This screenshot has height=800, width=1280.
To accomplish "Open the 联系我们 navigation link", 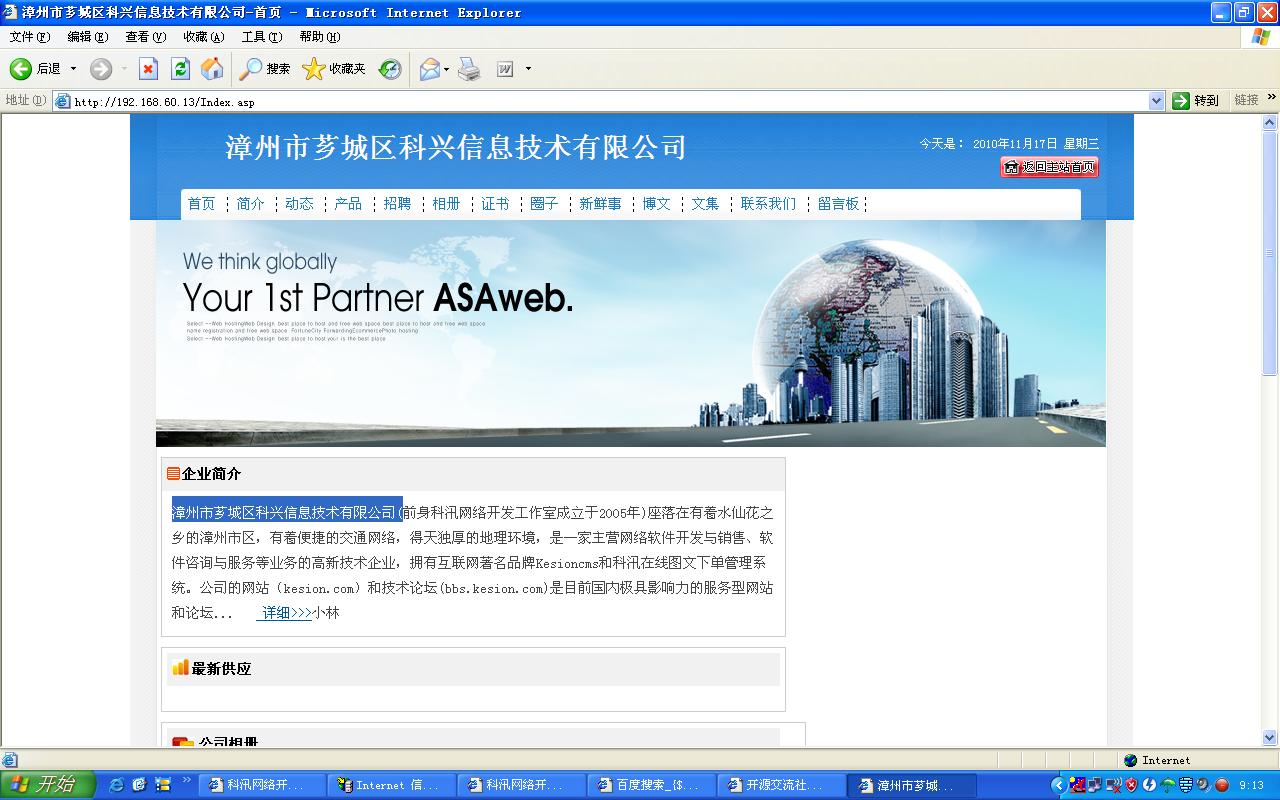I will click(x=768, y=204).
